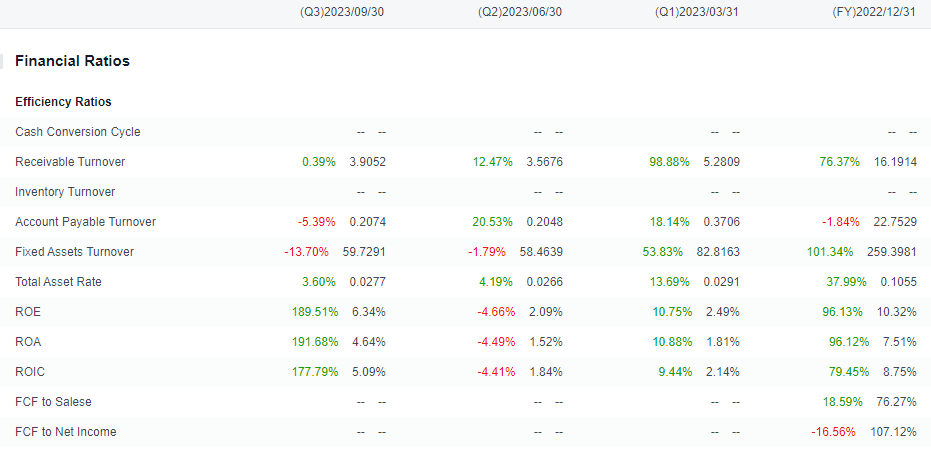The height and width of the screenshot is (453, 931).
Task: Select the (FY)2022/12/31 column header
Action: coord(874,12)
